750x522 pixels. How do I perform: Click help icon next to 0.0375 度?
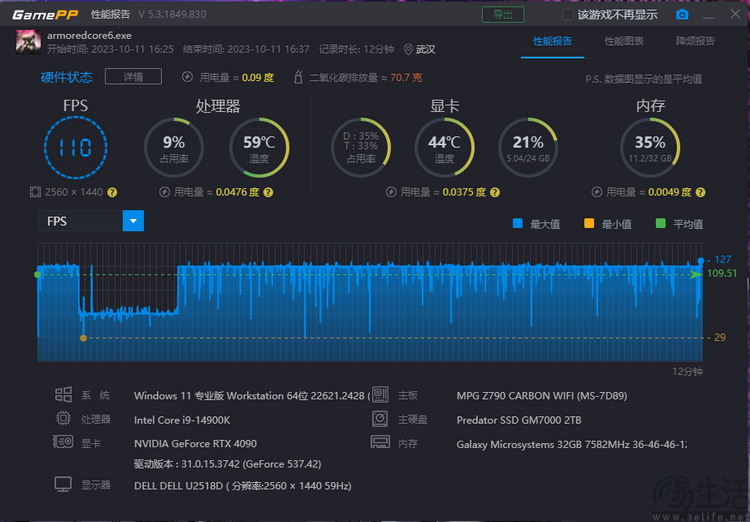pyautogui.click(x=495, y=192)
